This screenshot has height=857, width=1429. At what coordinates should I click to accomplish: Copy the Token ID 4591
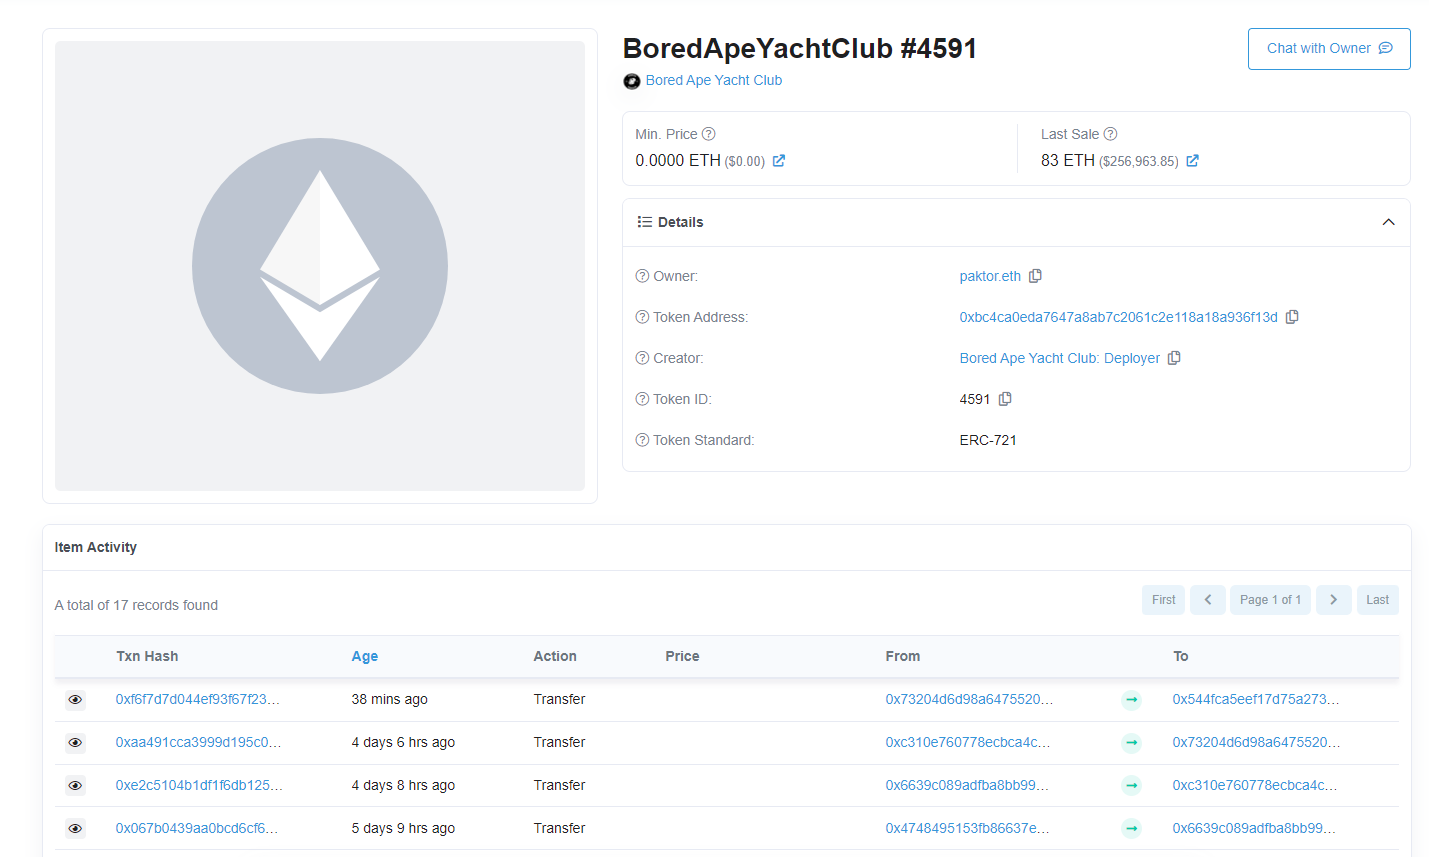1005,399
